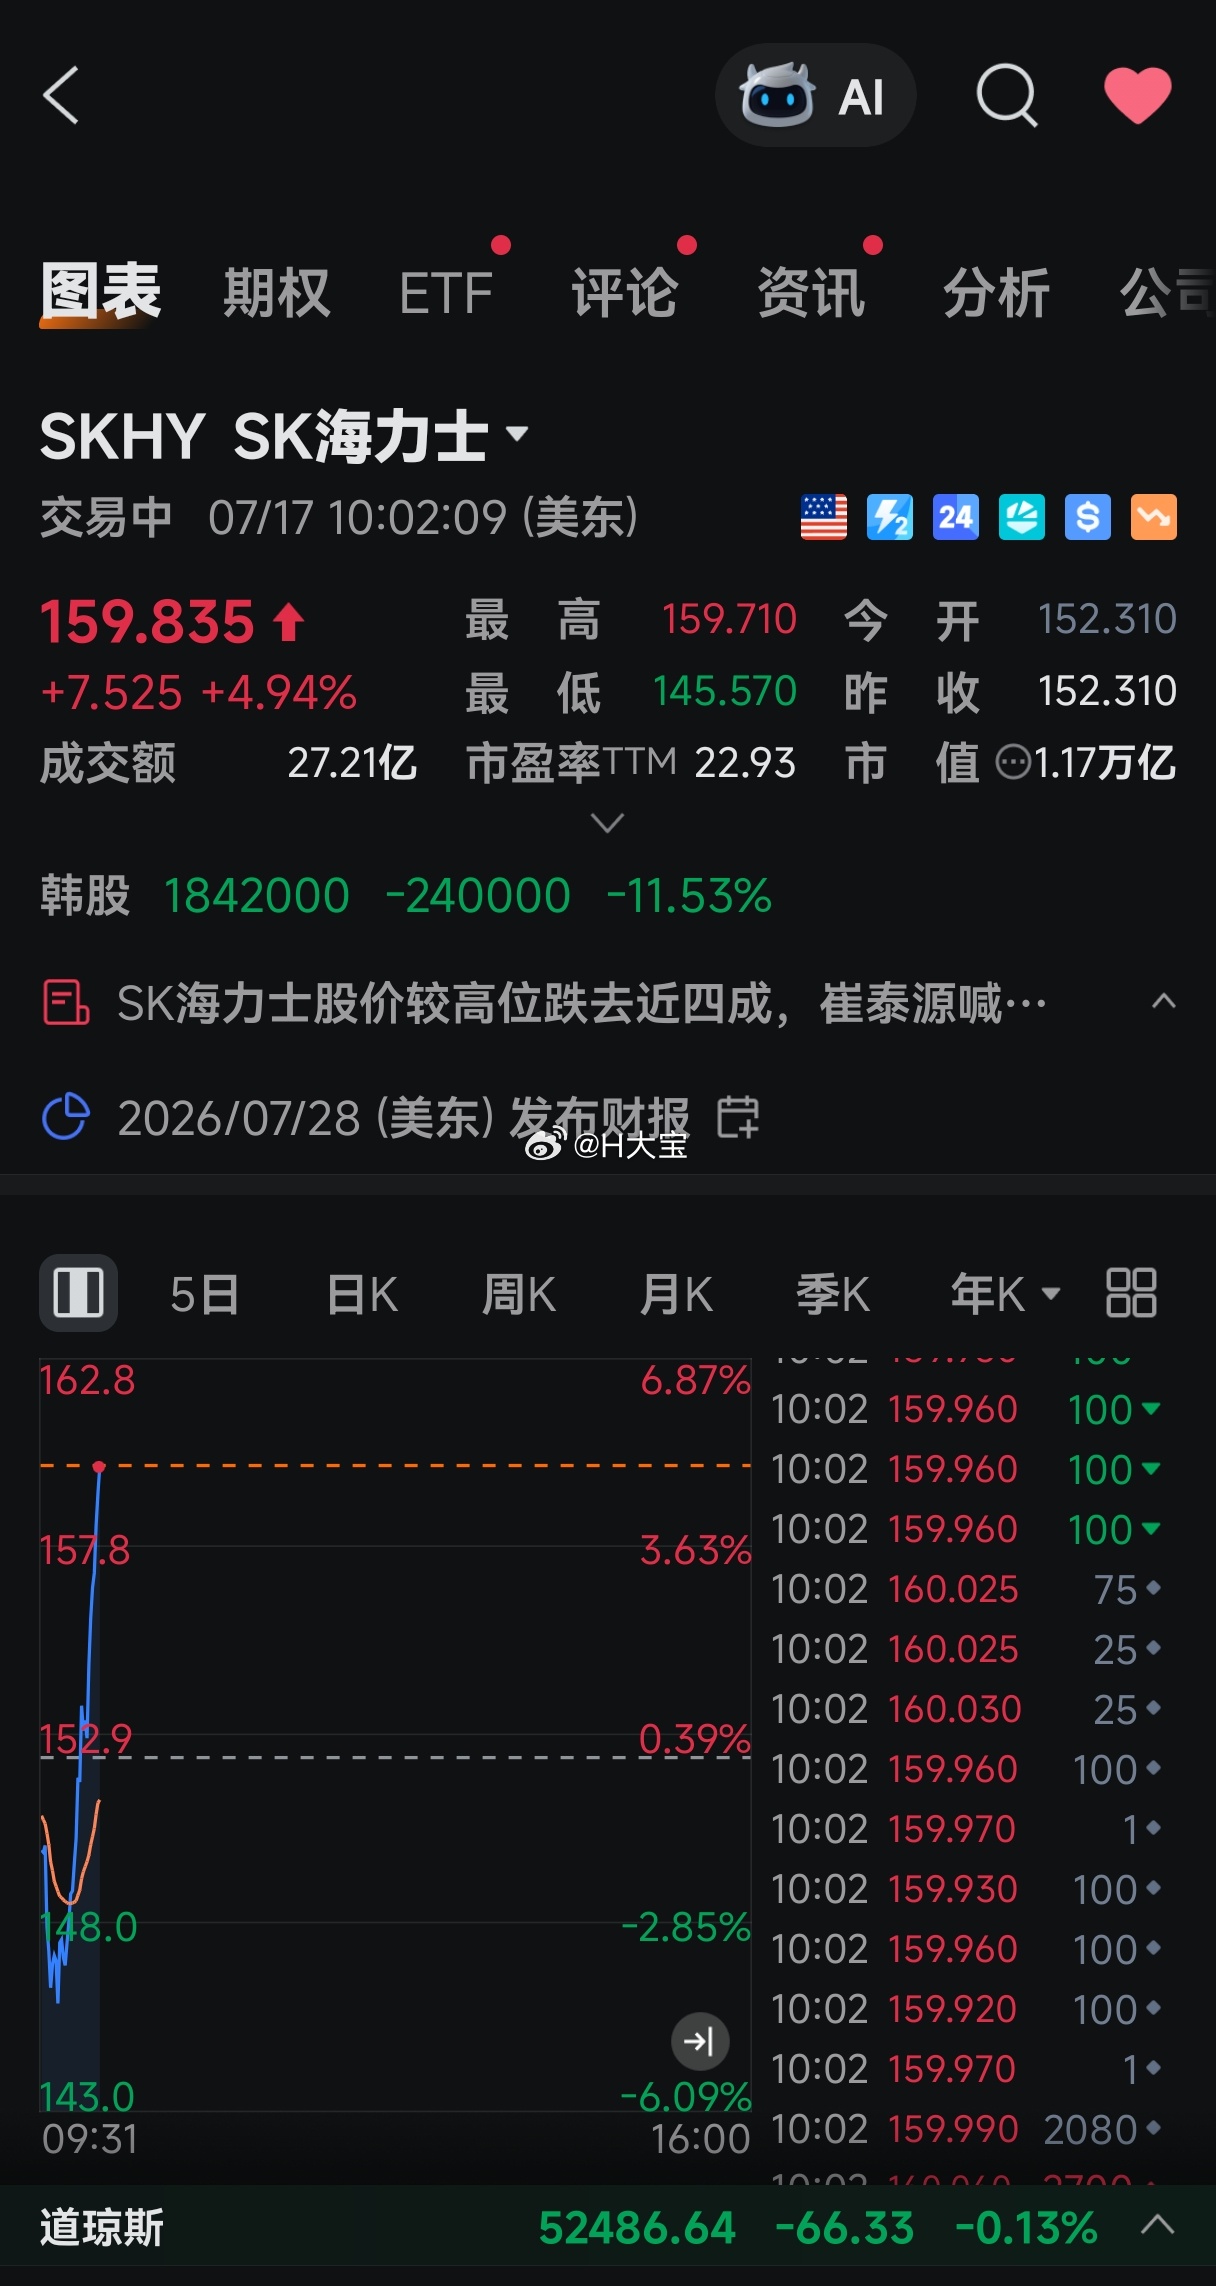Viewport: 1216px width, 2286px height.
Task: Tap the teal chart badge icon
Action: click(x=1022, y=517)
